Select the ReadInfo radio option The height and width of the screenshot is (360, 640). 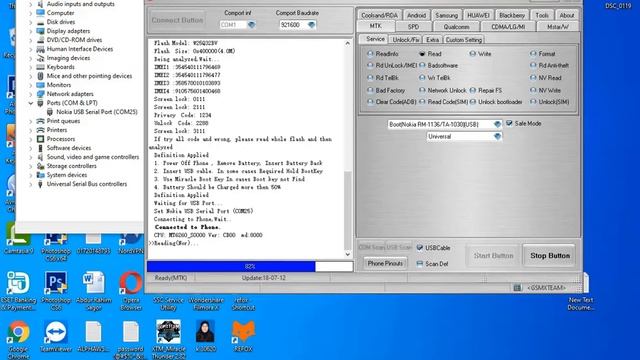(x=370, y=53)
